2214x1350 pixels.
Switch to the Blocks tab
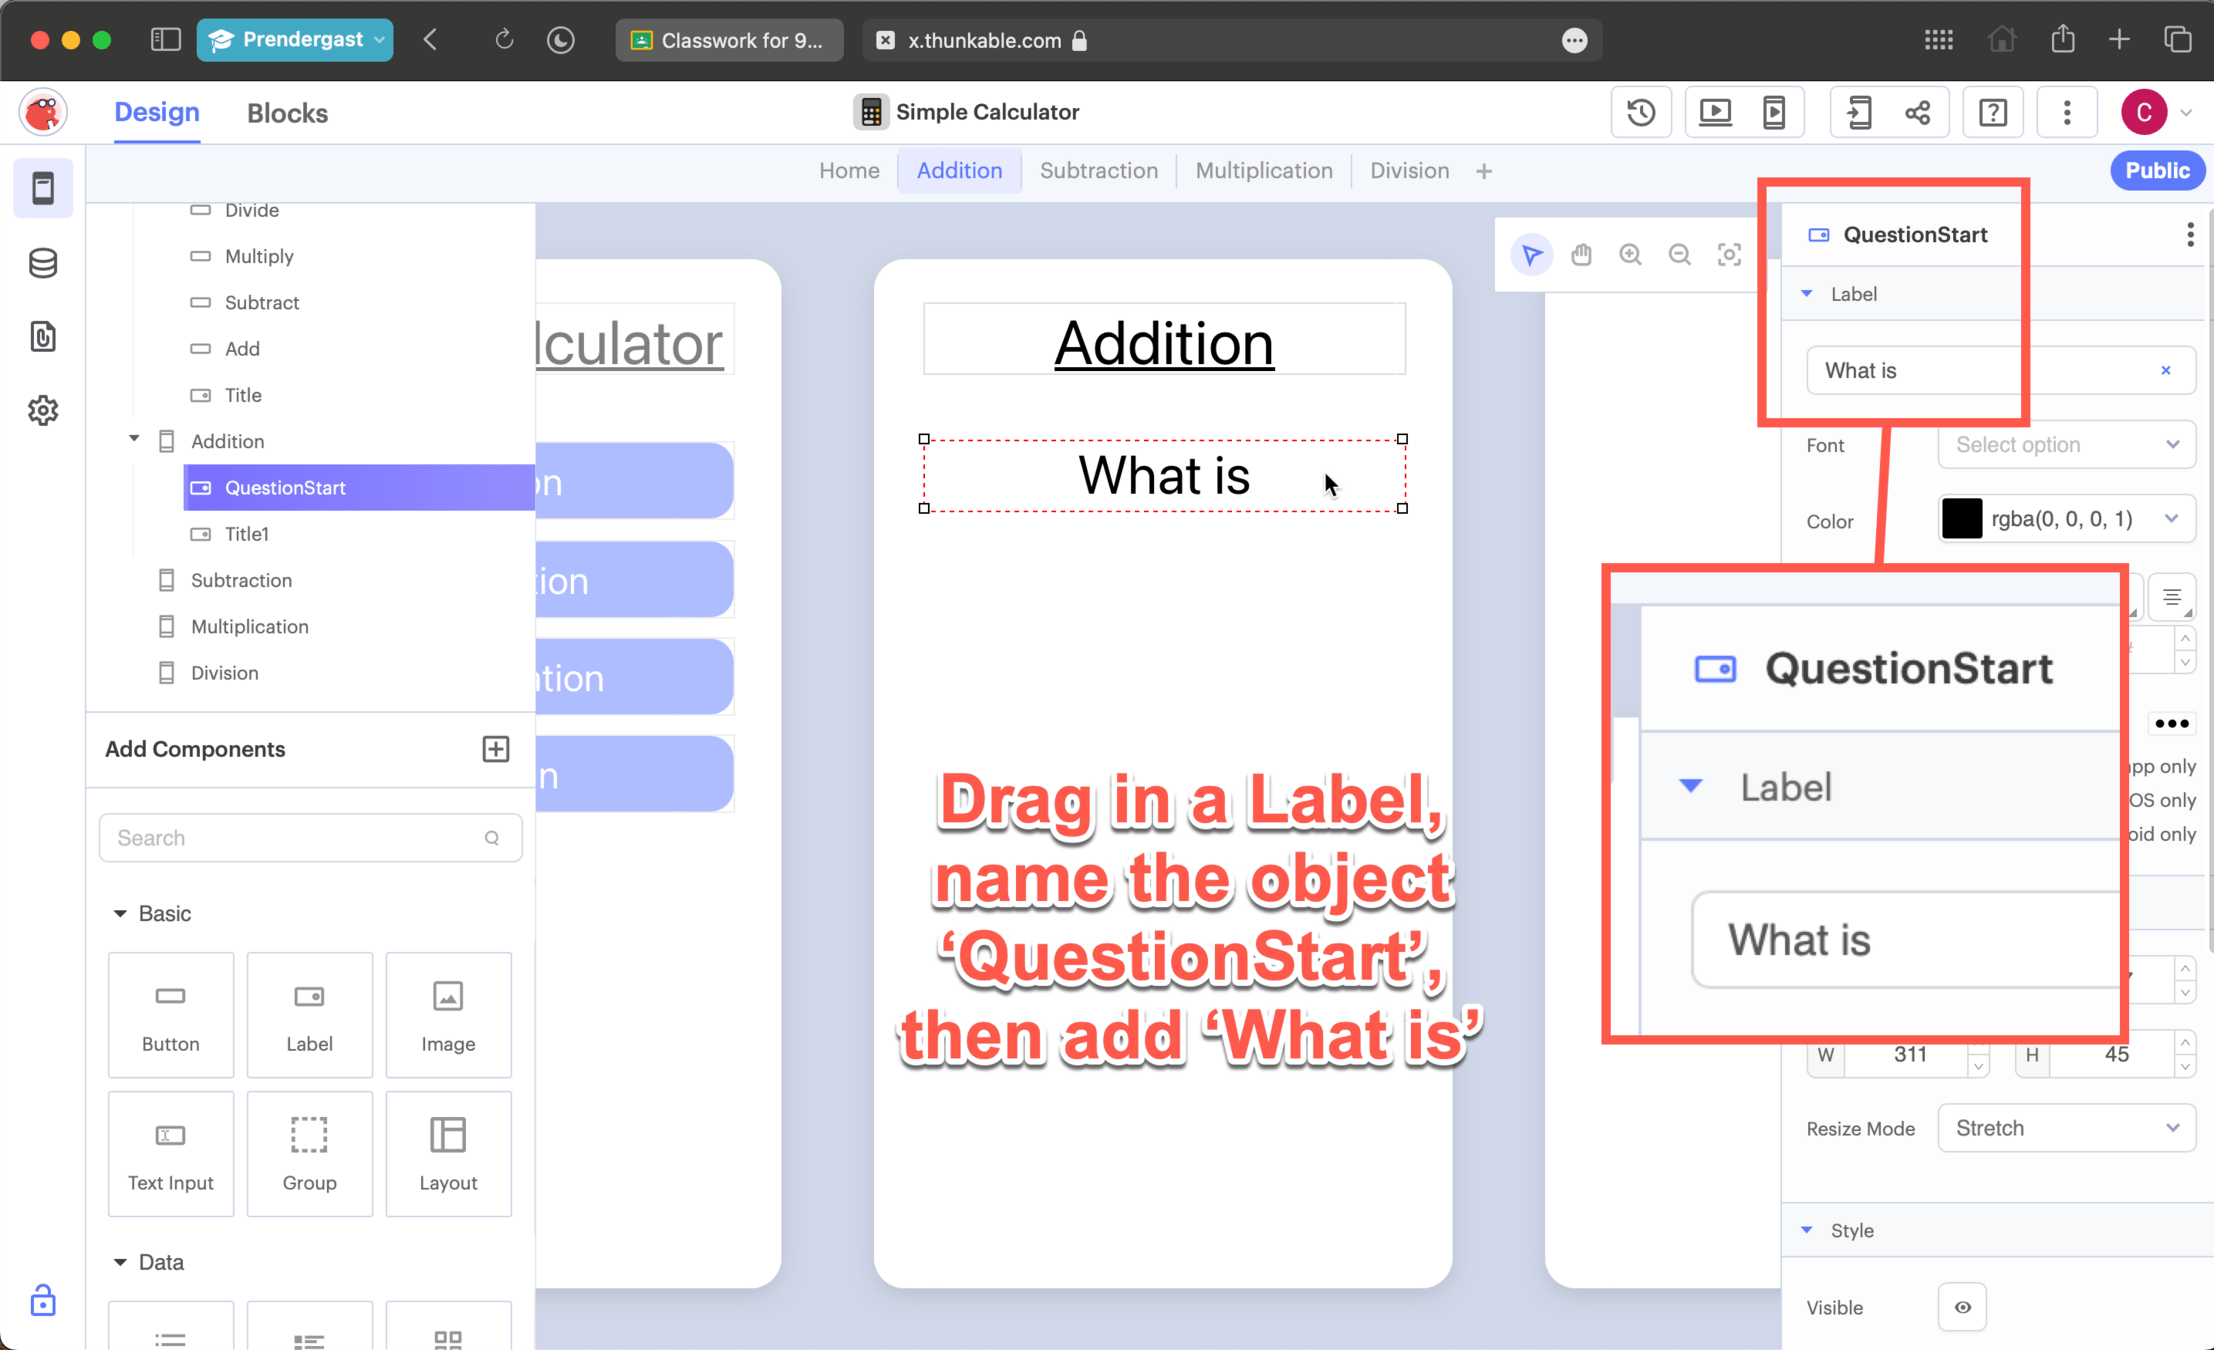287,113
